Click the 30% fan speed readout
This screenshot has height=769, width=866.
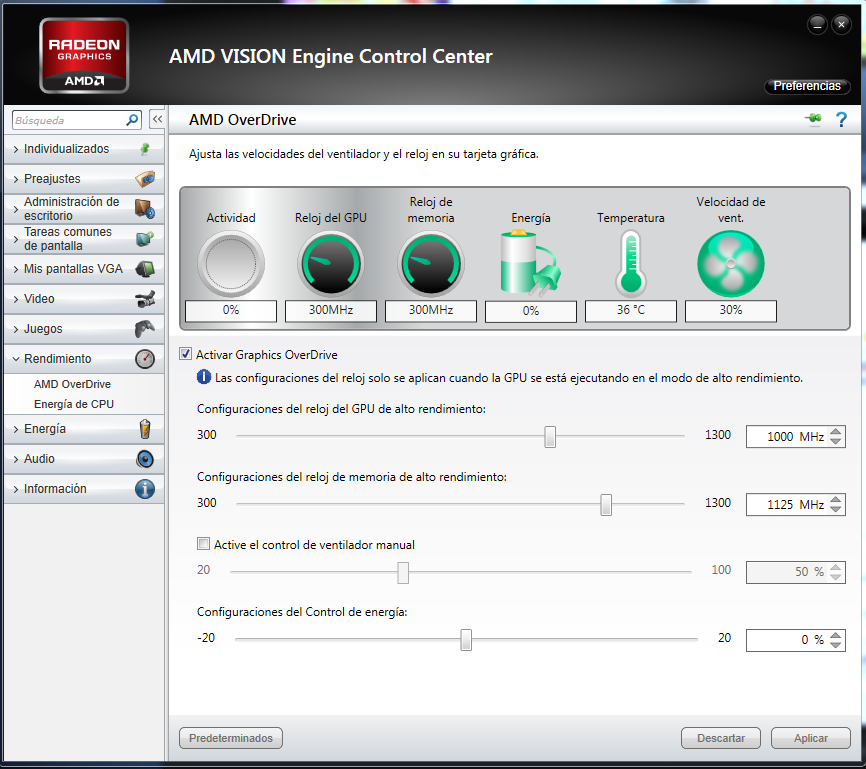[x=731, y=310]
